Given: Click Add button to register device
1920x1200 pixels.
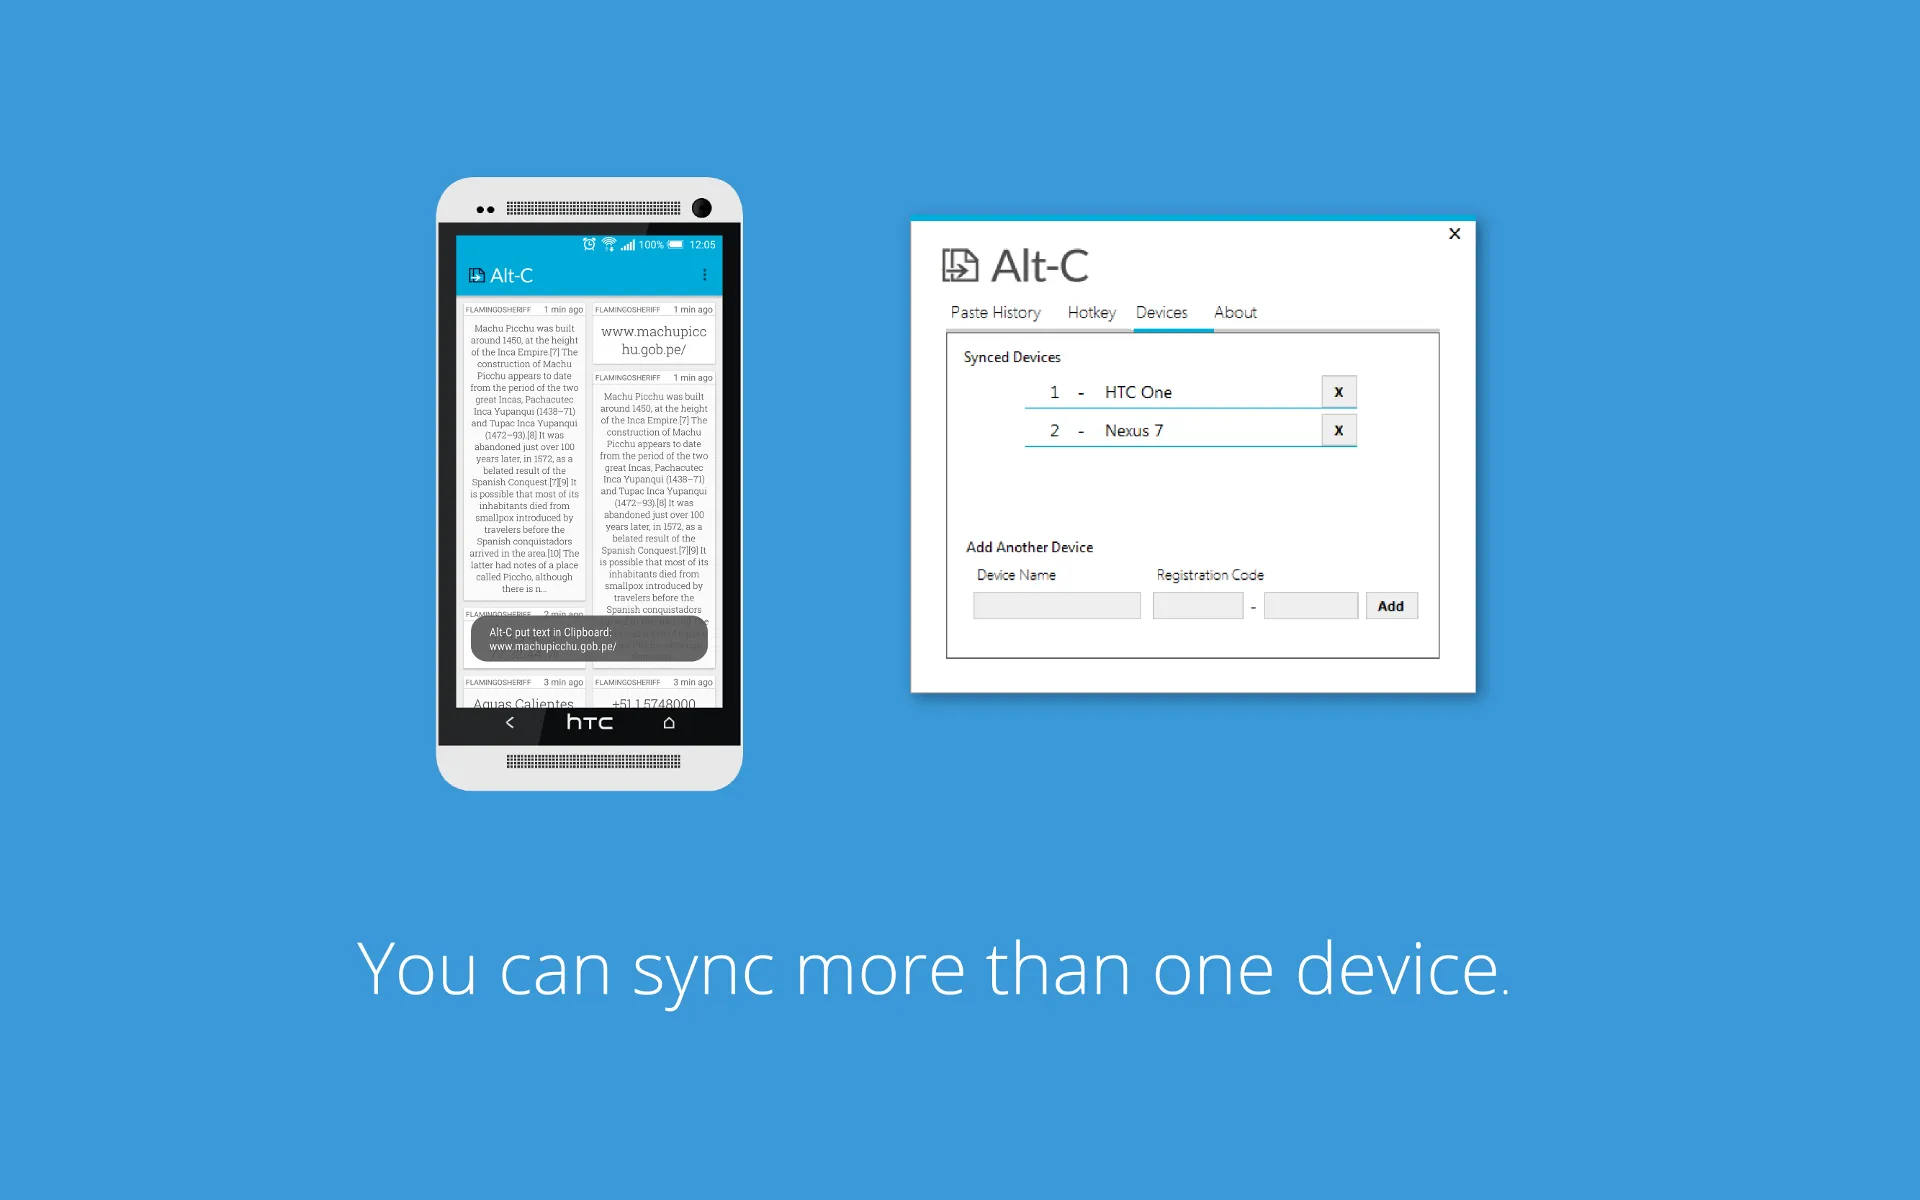Looking at the screenshot, I should tap(1391, 606).
